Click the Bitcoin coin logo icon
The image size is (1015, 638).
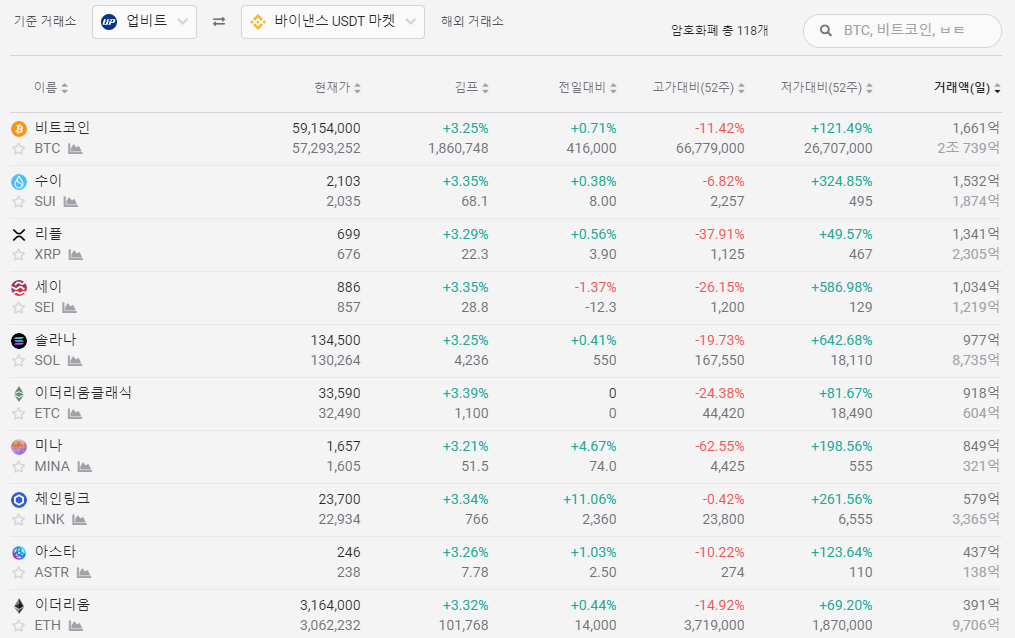click(18, 128)
